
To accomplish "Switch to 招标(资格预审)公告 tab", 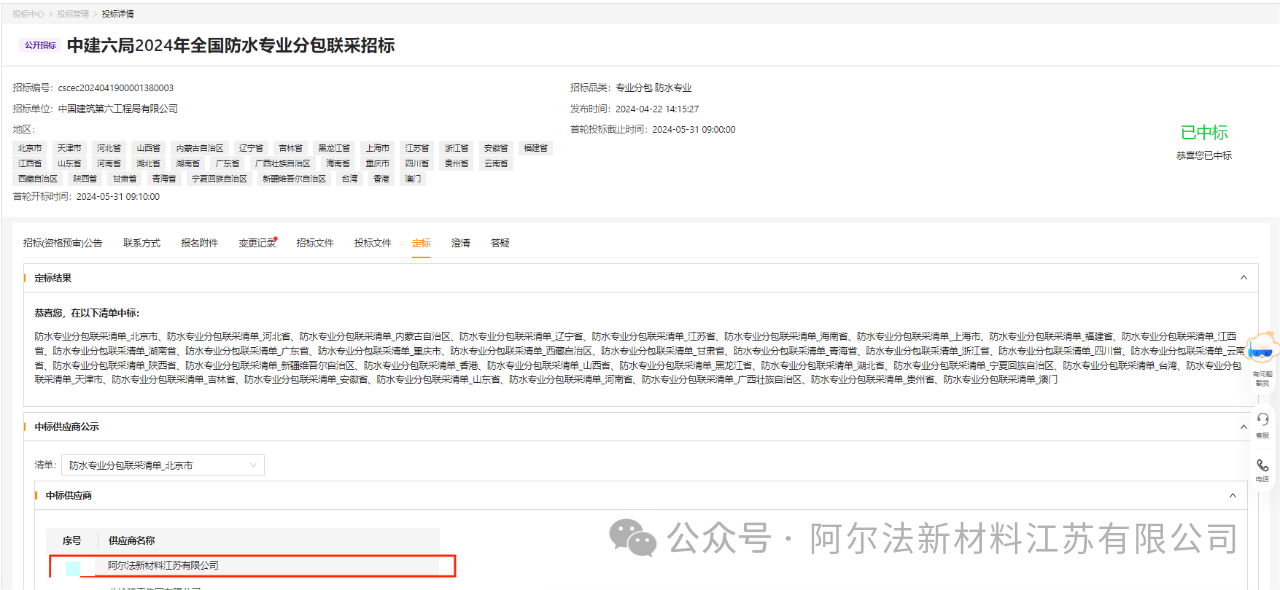I will (63, 243).
